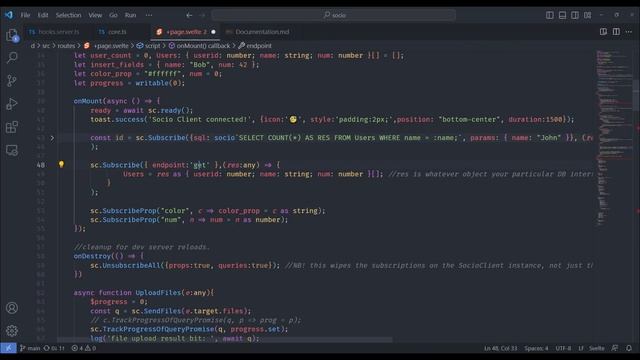Screen dimensions: 640x360
Task: Click the unsaved dot on +page.svelte tab
Action: point(213,32)
